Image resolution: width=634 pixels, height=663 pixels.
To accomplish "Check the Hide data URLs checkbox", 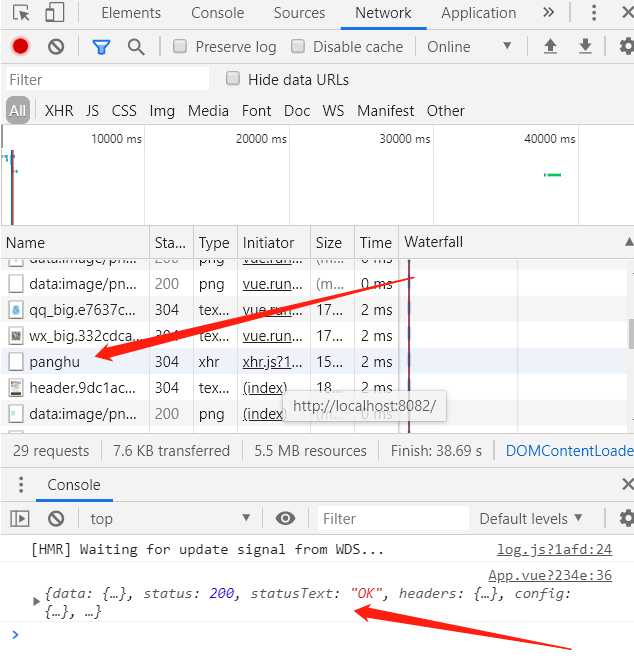I will [233, 78].
